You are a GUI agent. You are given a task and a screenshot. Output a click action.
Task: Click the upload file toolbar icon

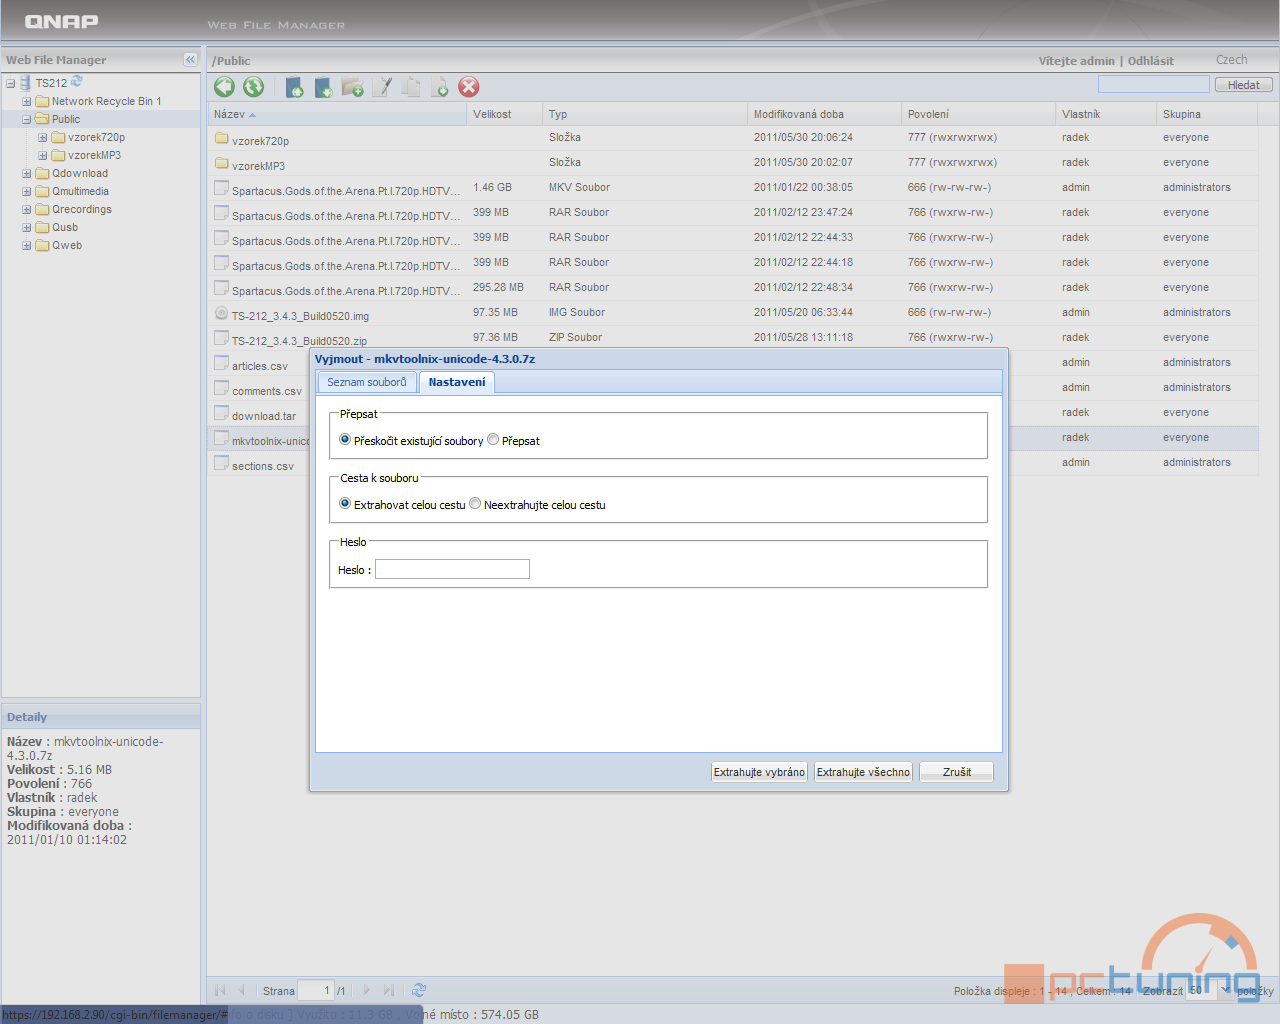click(x=294, y=87)
